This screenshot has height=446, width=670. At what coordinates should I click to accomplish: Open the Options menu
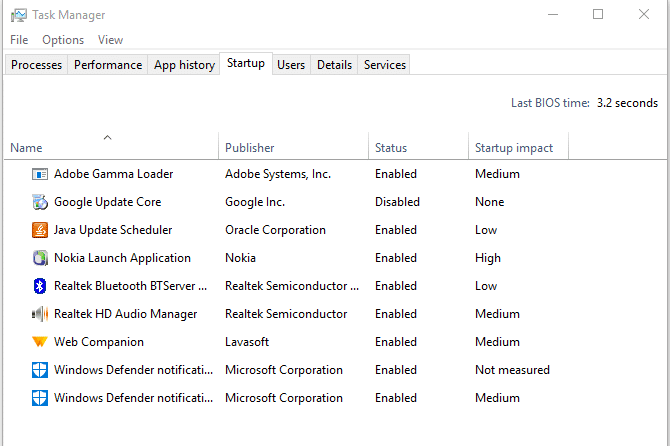point(63,40)
